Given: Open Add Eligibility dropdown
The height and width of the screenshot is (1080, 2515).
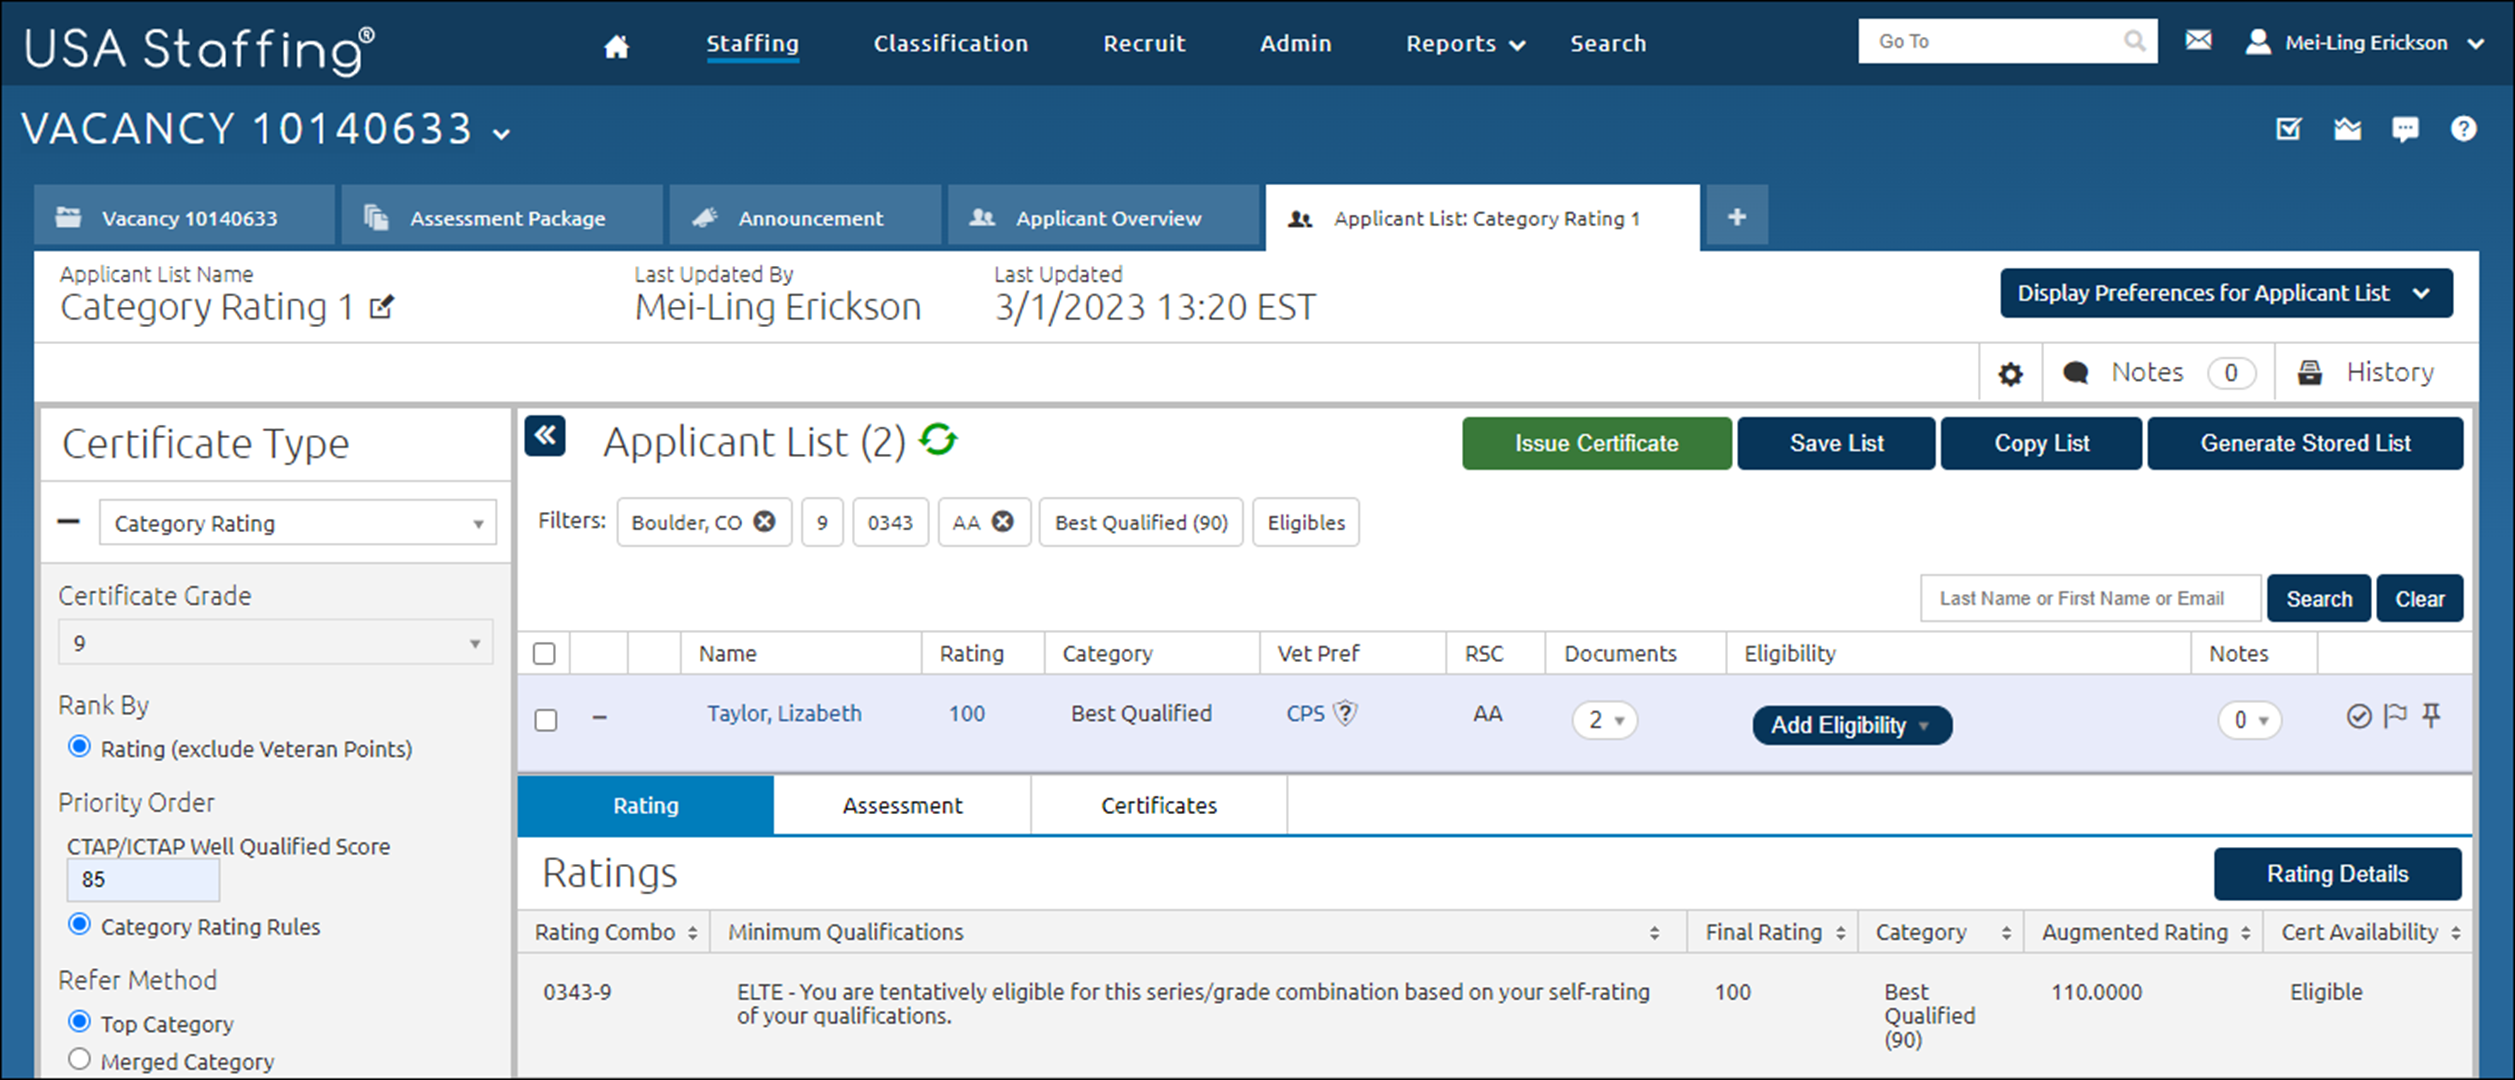Looking at the screenshot, I should tap(1851, 725).
